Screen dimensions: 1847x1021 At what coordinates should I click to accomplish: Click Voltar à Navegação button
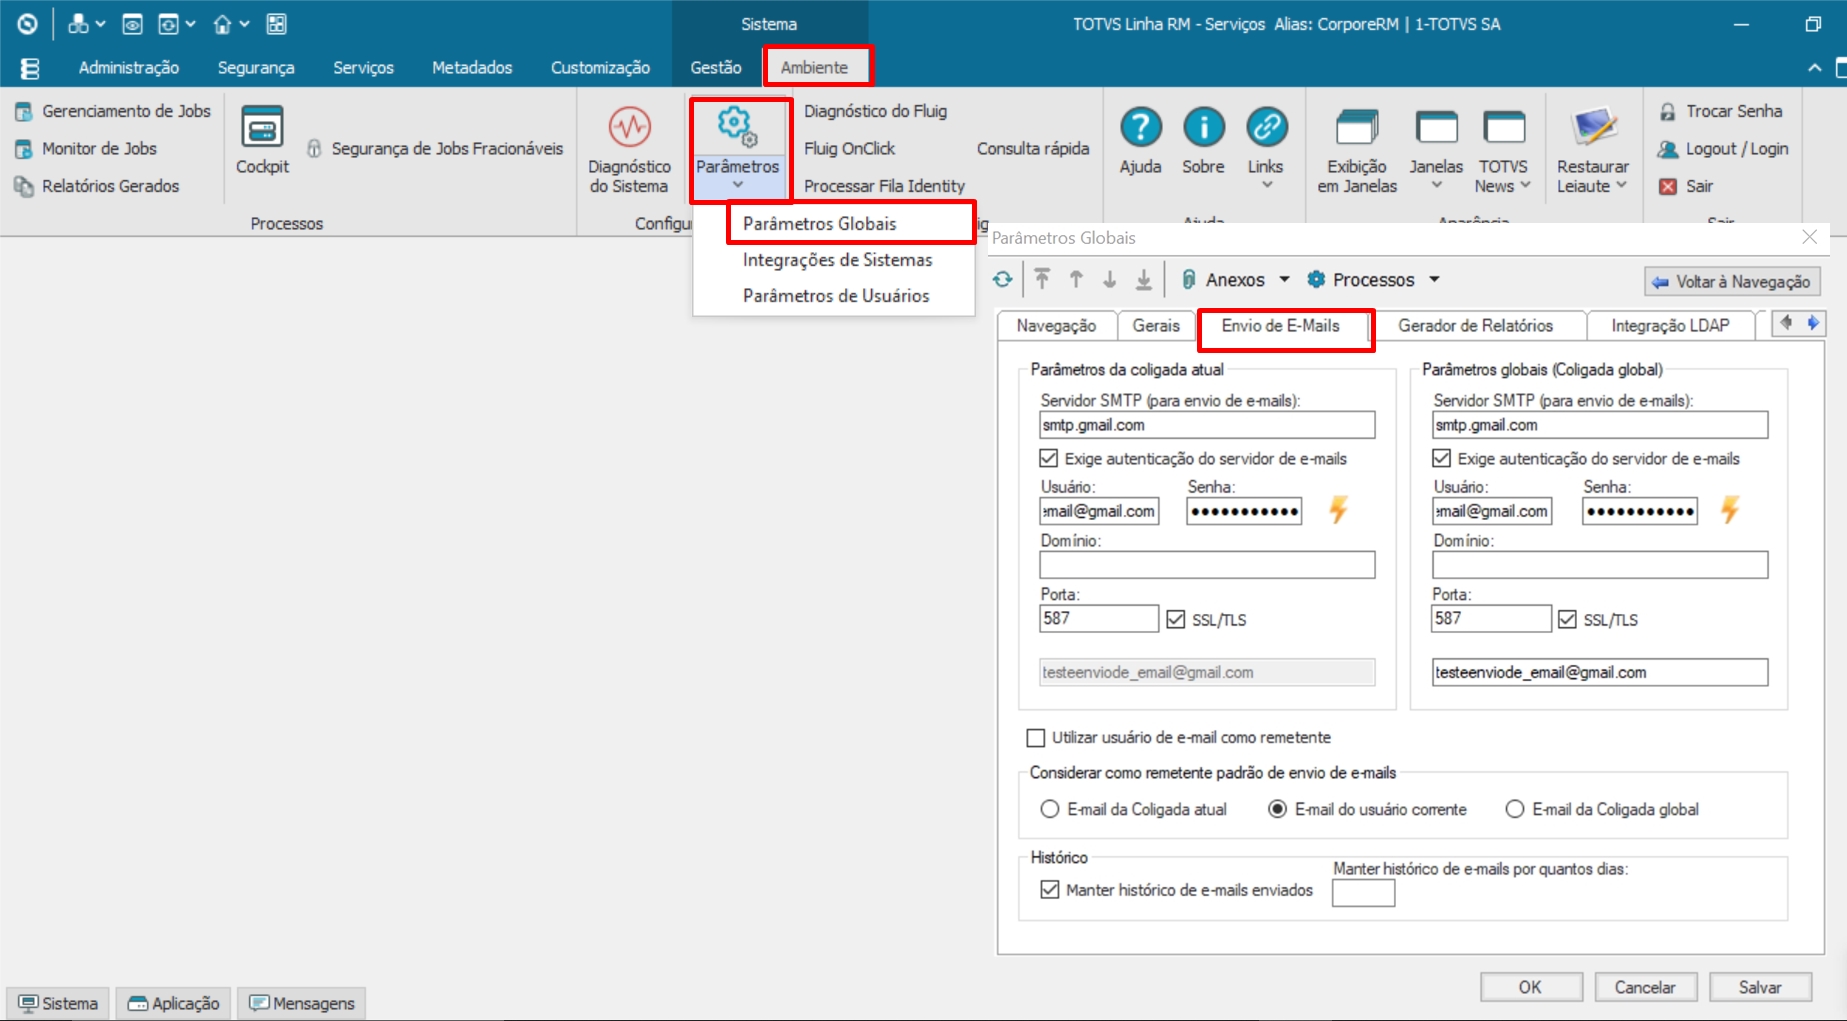pyautogui.click(x=1732, y=282)
